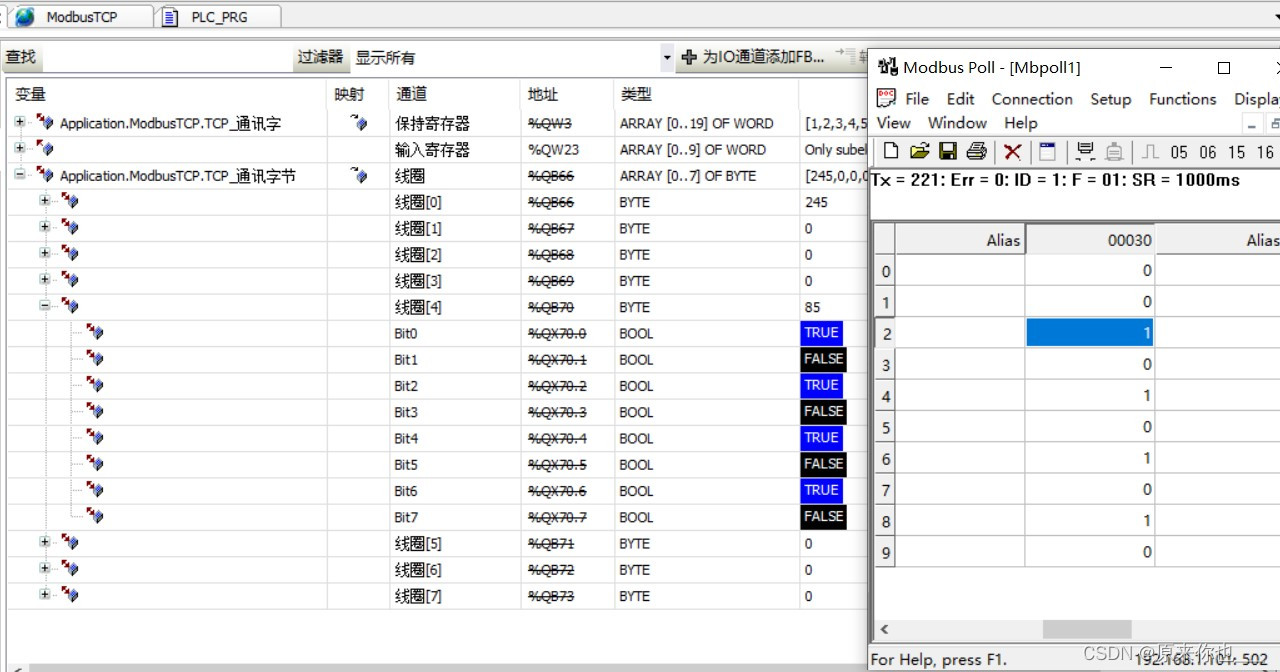Click the 地址 column header
The width and height of the screenshot is (1280, 672).
coord(567,94)
